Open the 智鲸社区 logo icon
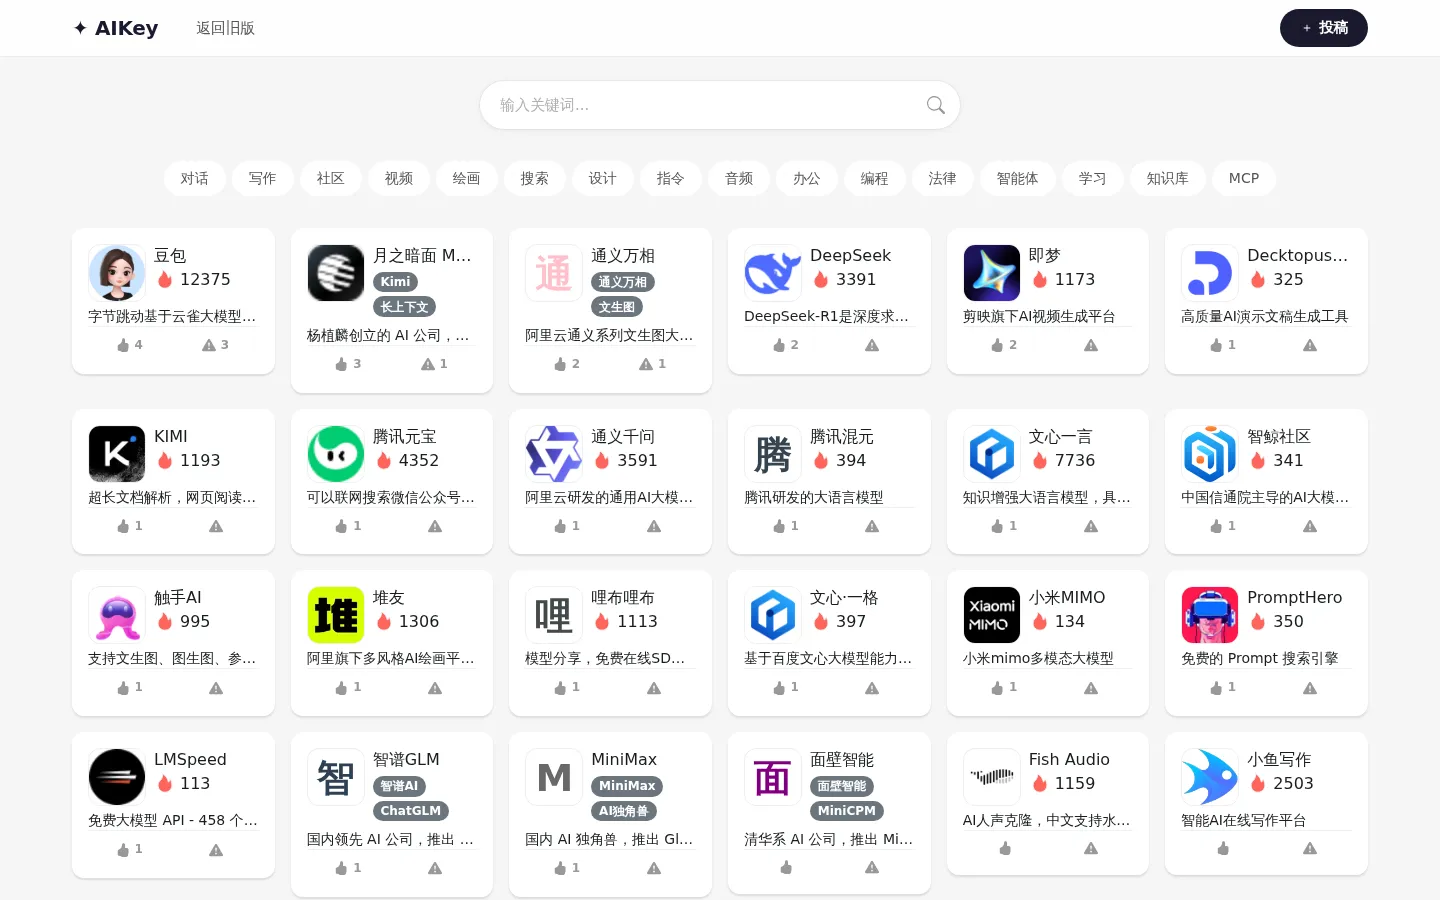This screenshot has width=1440, height=900. (1210, 454)
